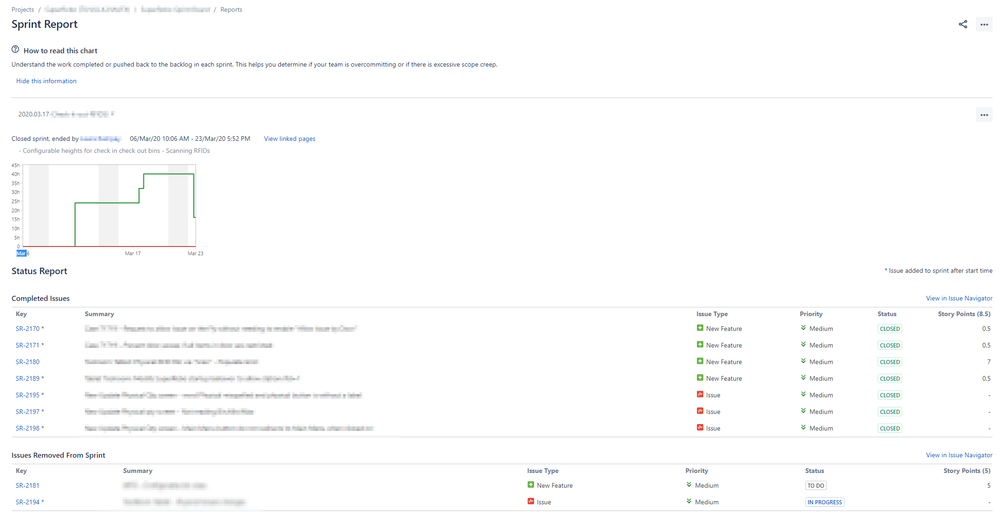Viewport: 999px width, 522px height.
Task: Click the 'Completed Issues' heading
Action: (41, 298)
